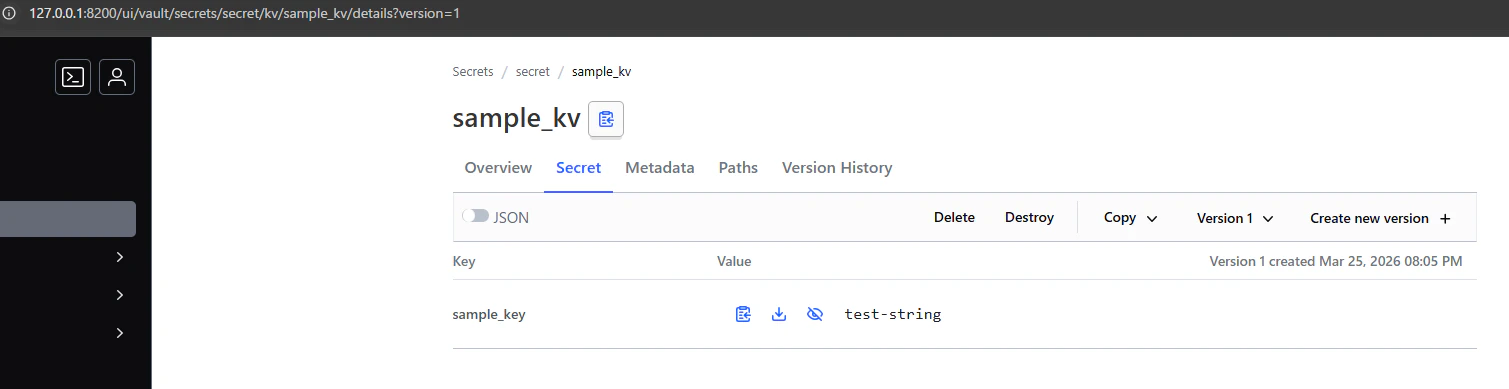Click the sample_kv breadcrumb

pos(602,72)
